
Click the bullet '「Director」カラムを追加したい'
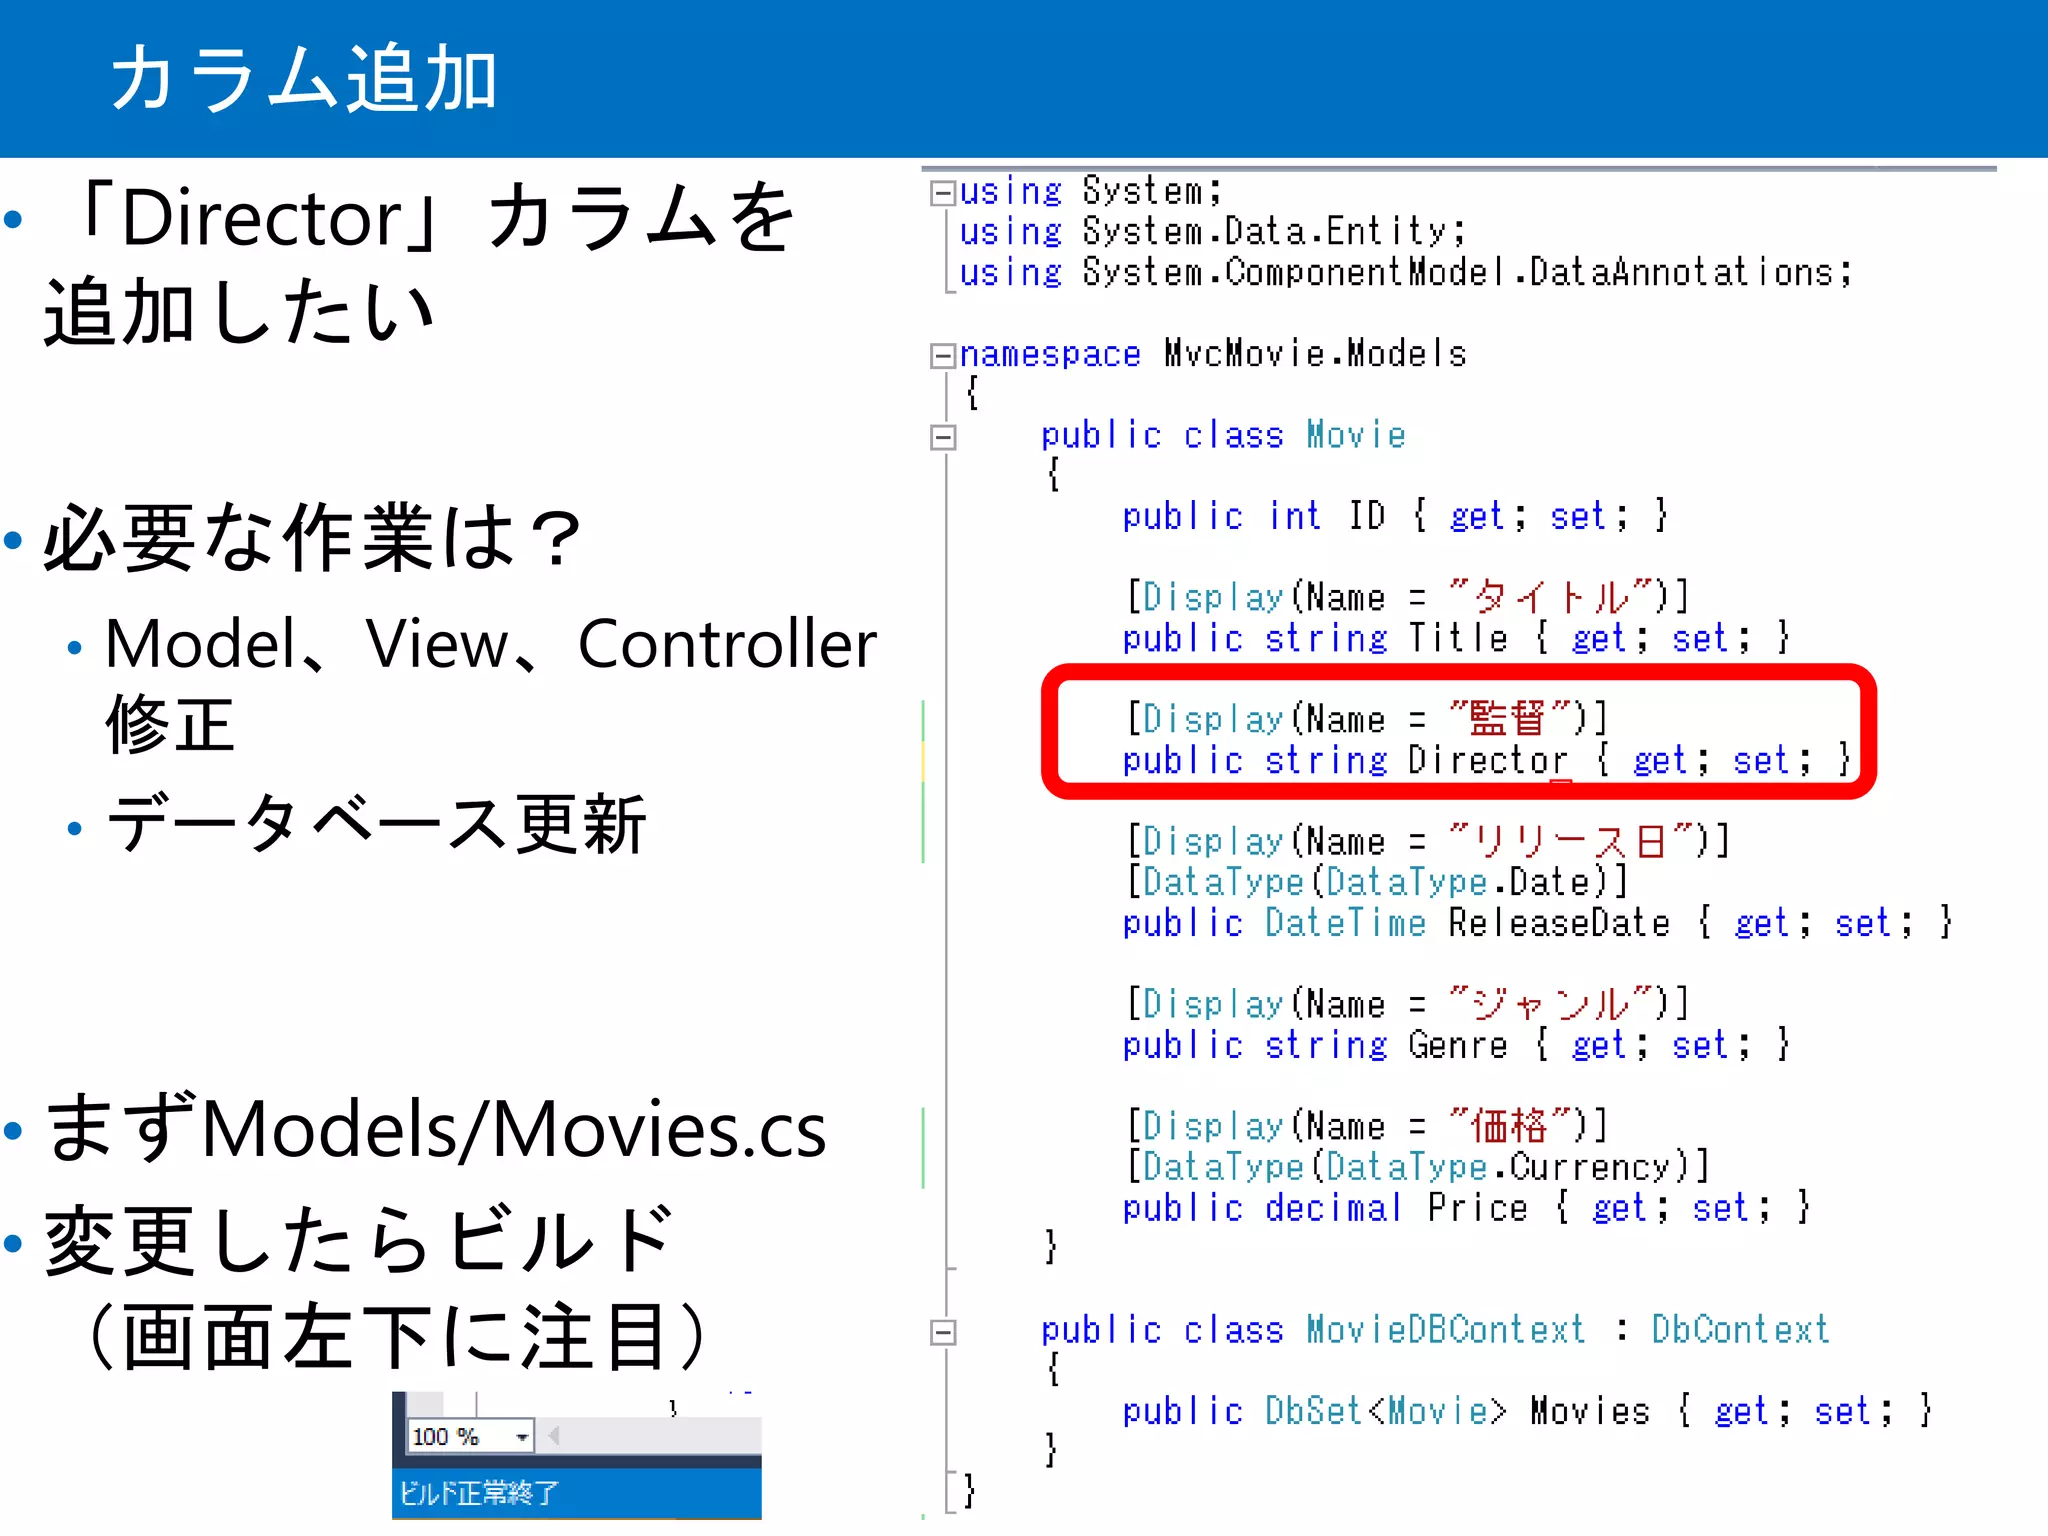pos(420,264)
